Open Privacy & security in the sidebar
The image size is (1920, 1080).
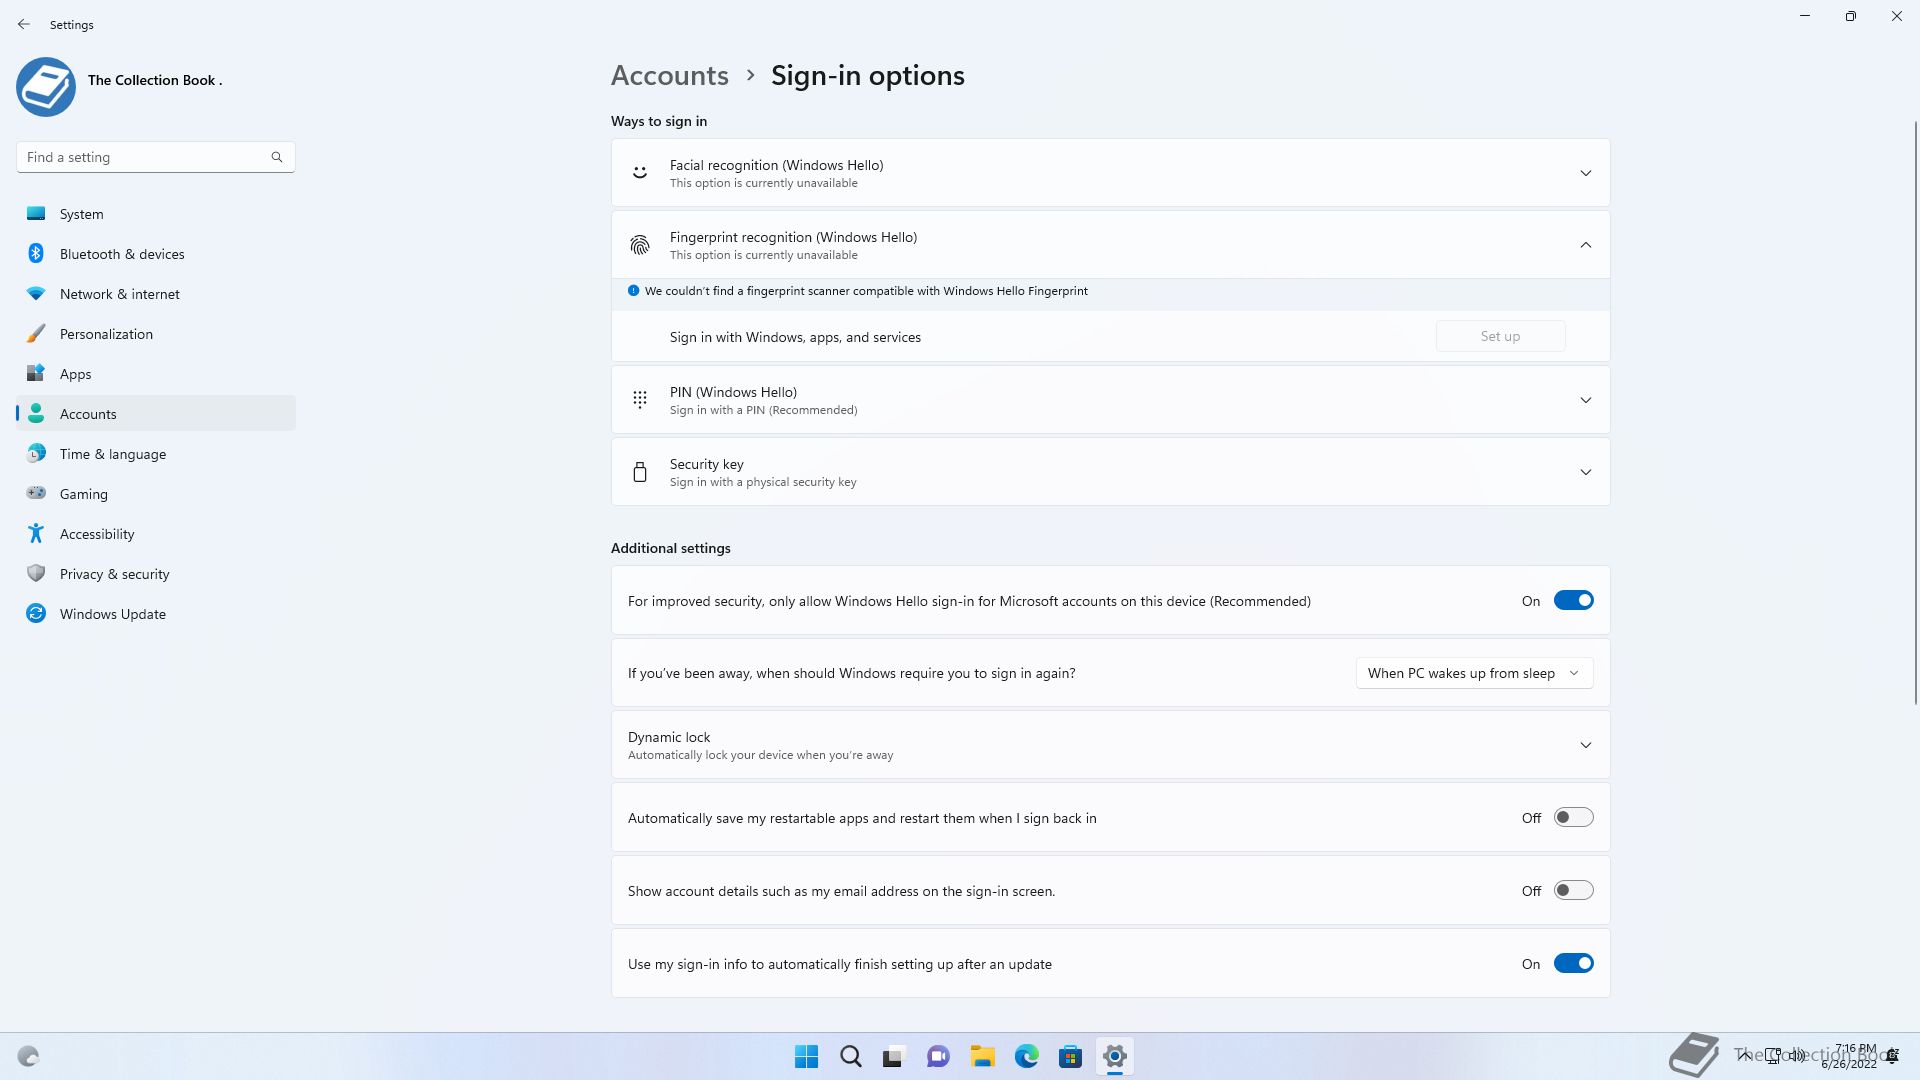[x=114, y=574]
